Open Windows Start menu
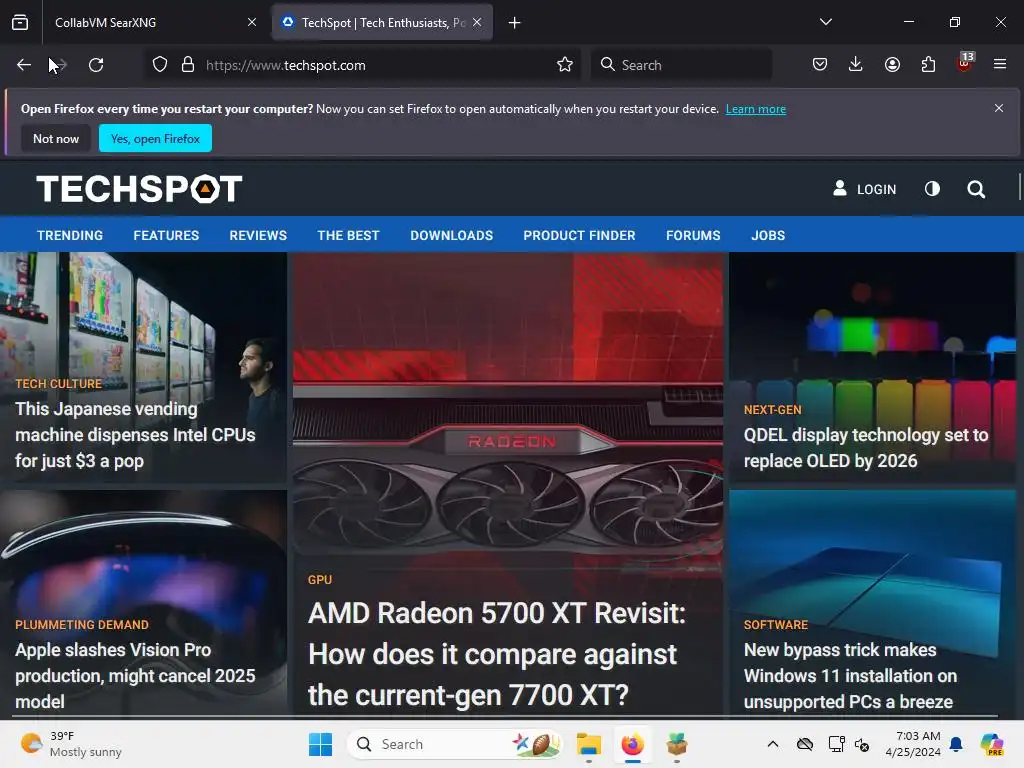The height and width of the screenshot is (768, 1024). tap(320, 744)
